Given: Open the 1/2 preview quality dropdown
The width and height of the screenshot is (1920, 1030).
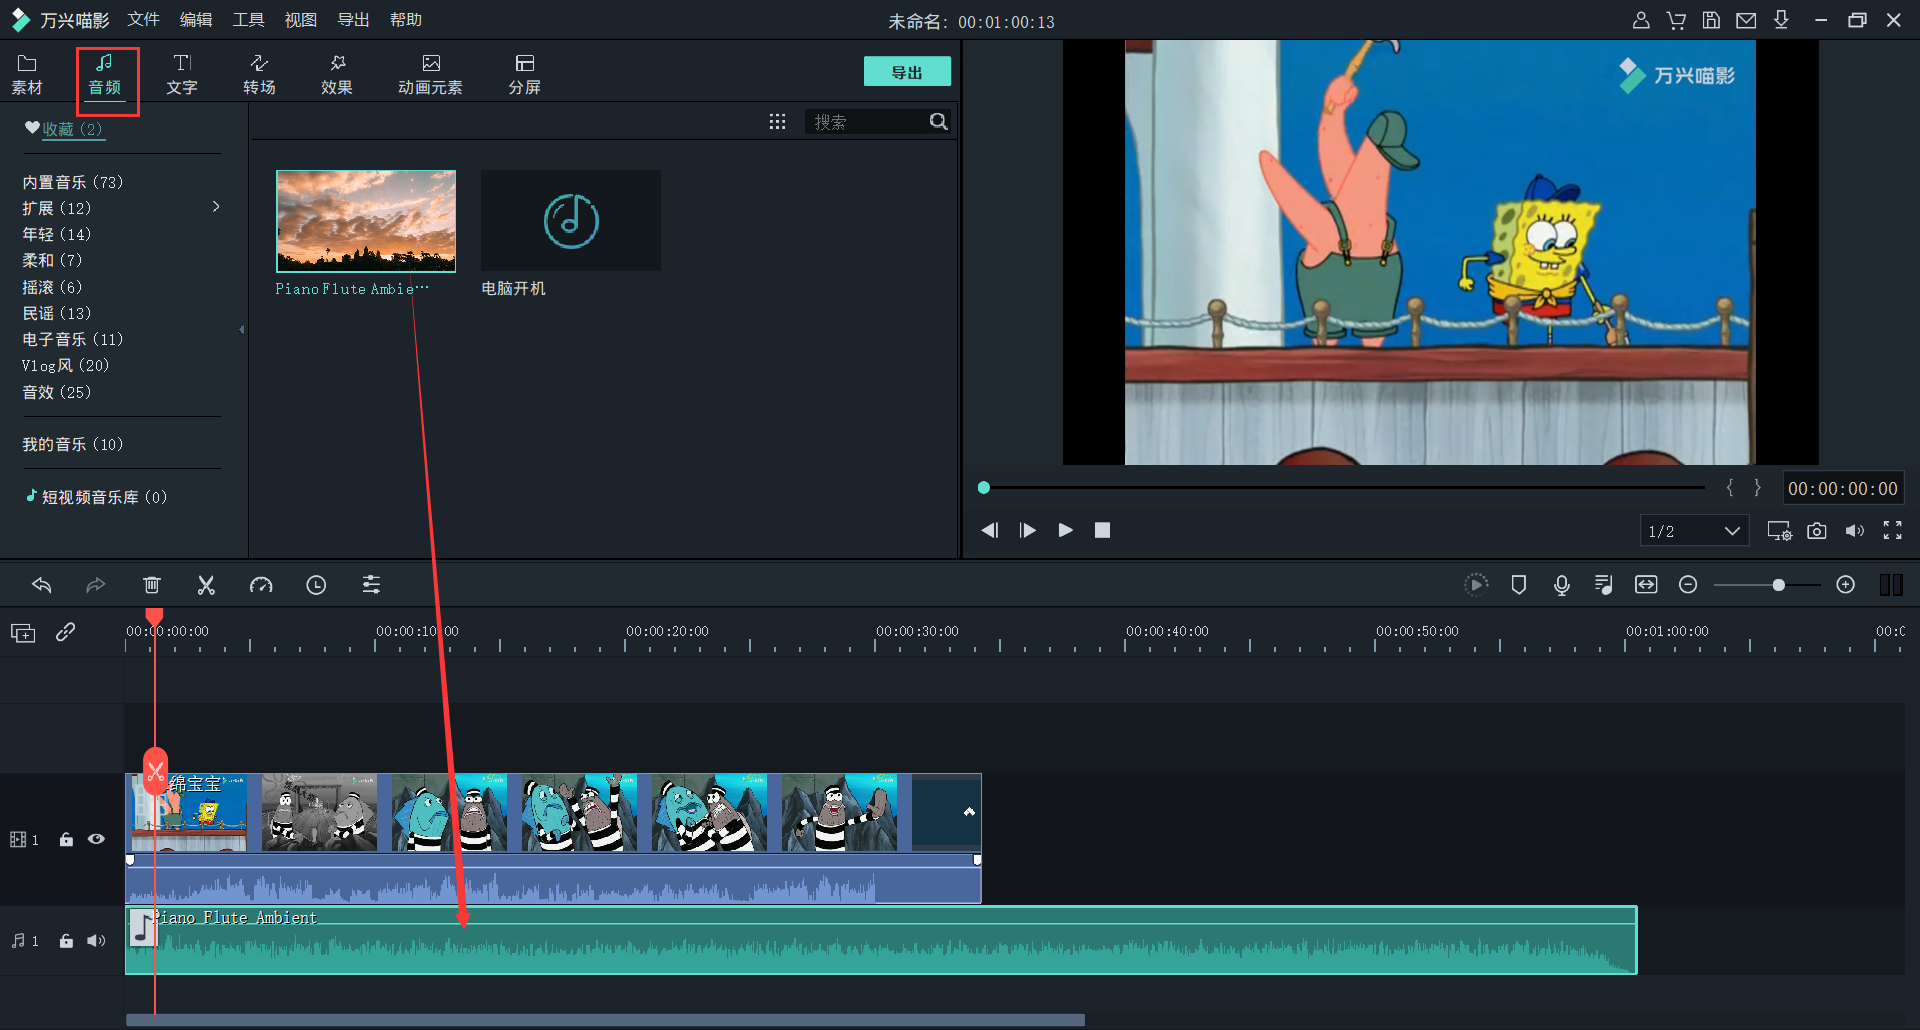Looking at the screenshot, I should (x=1694, y=531).
